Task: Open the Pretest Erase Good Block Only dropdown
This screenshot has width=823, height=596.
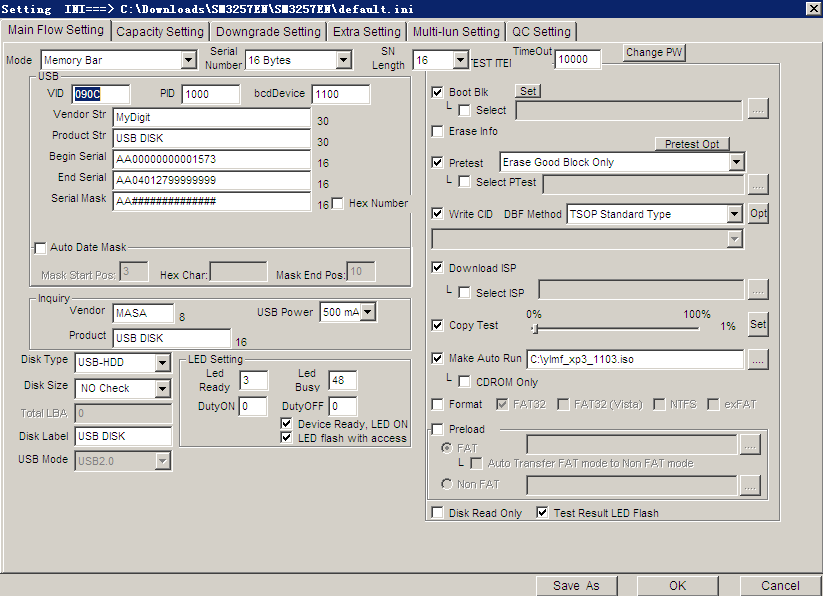Action: pos(736,162)
